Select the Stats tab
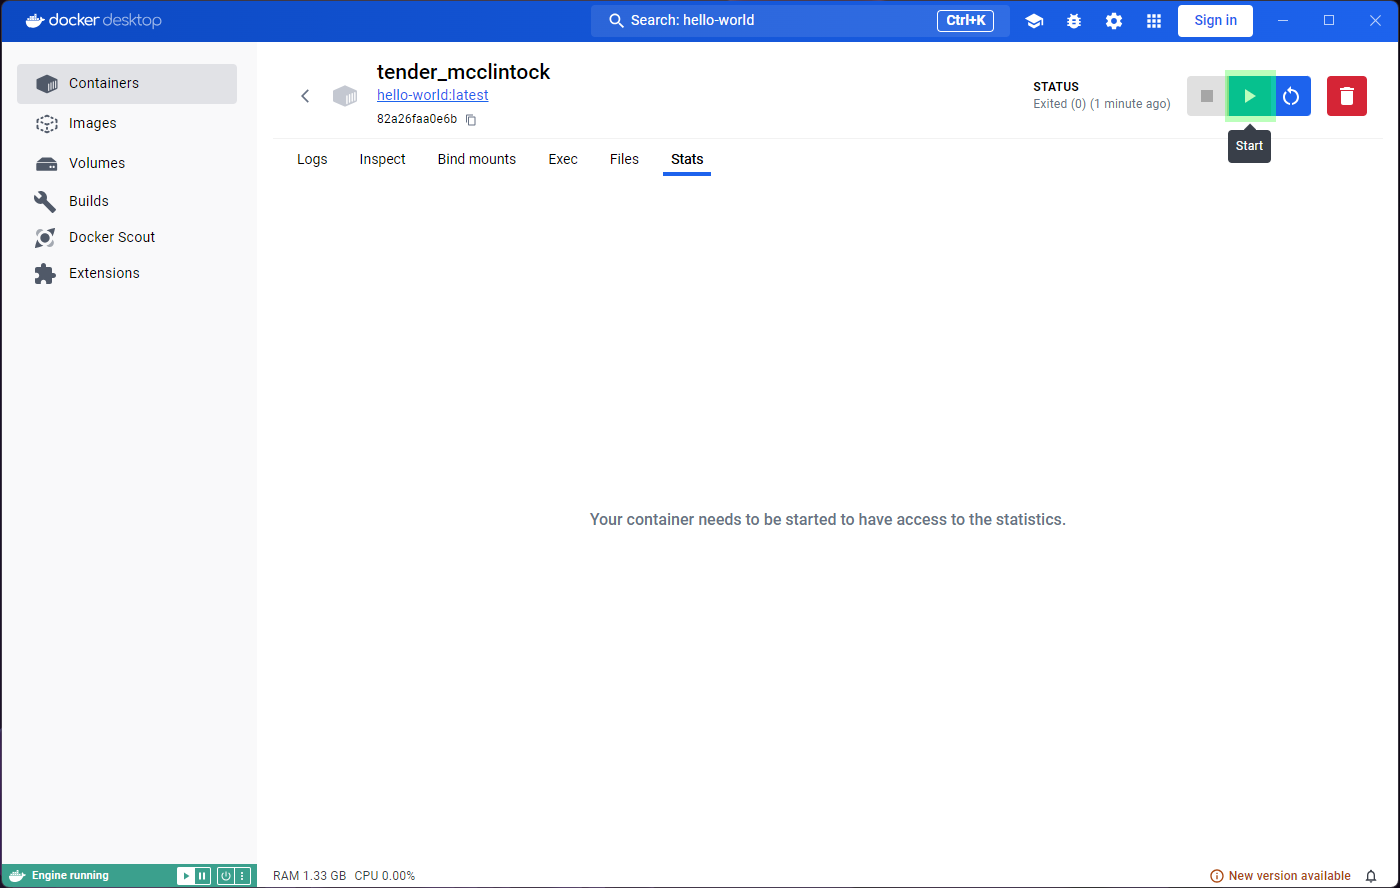This screenshot has width=1400, height=888. [x=687, y=159]
